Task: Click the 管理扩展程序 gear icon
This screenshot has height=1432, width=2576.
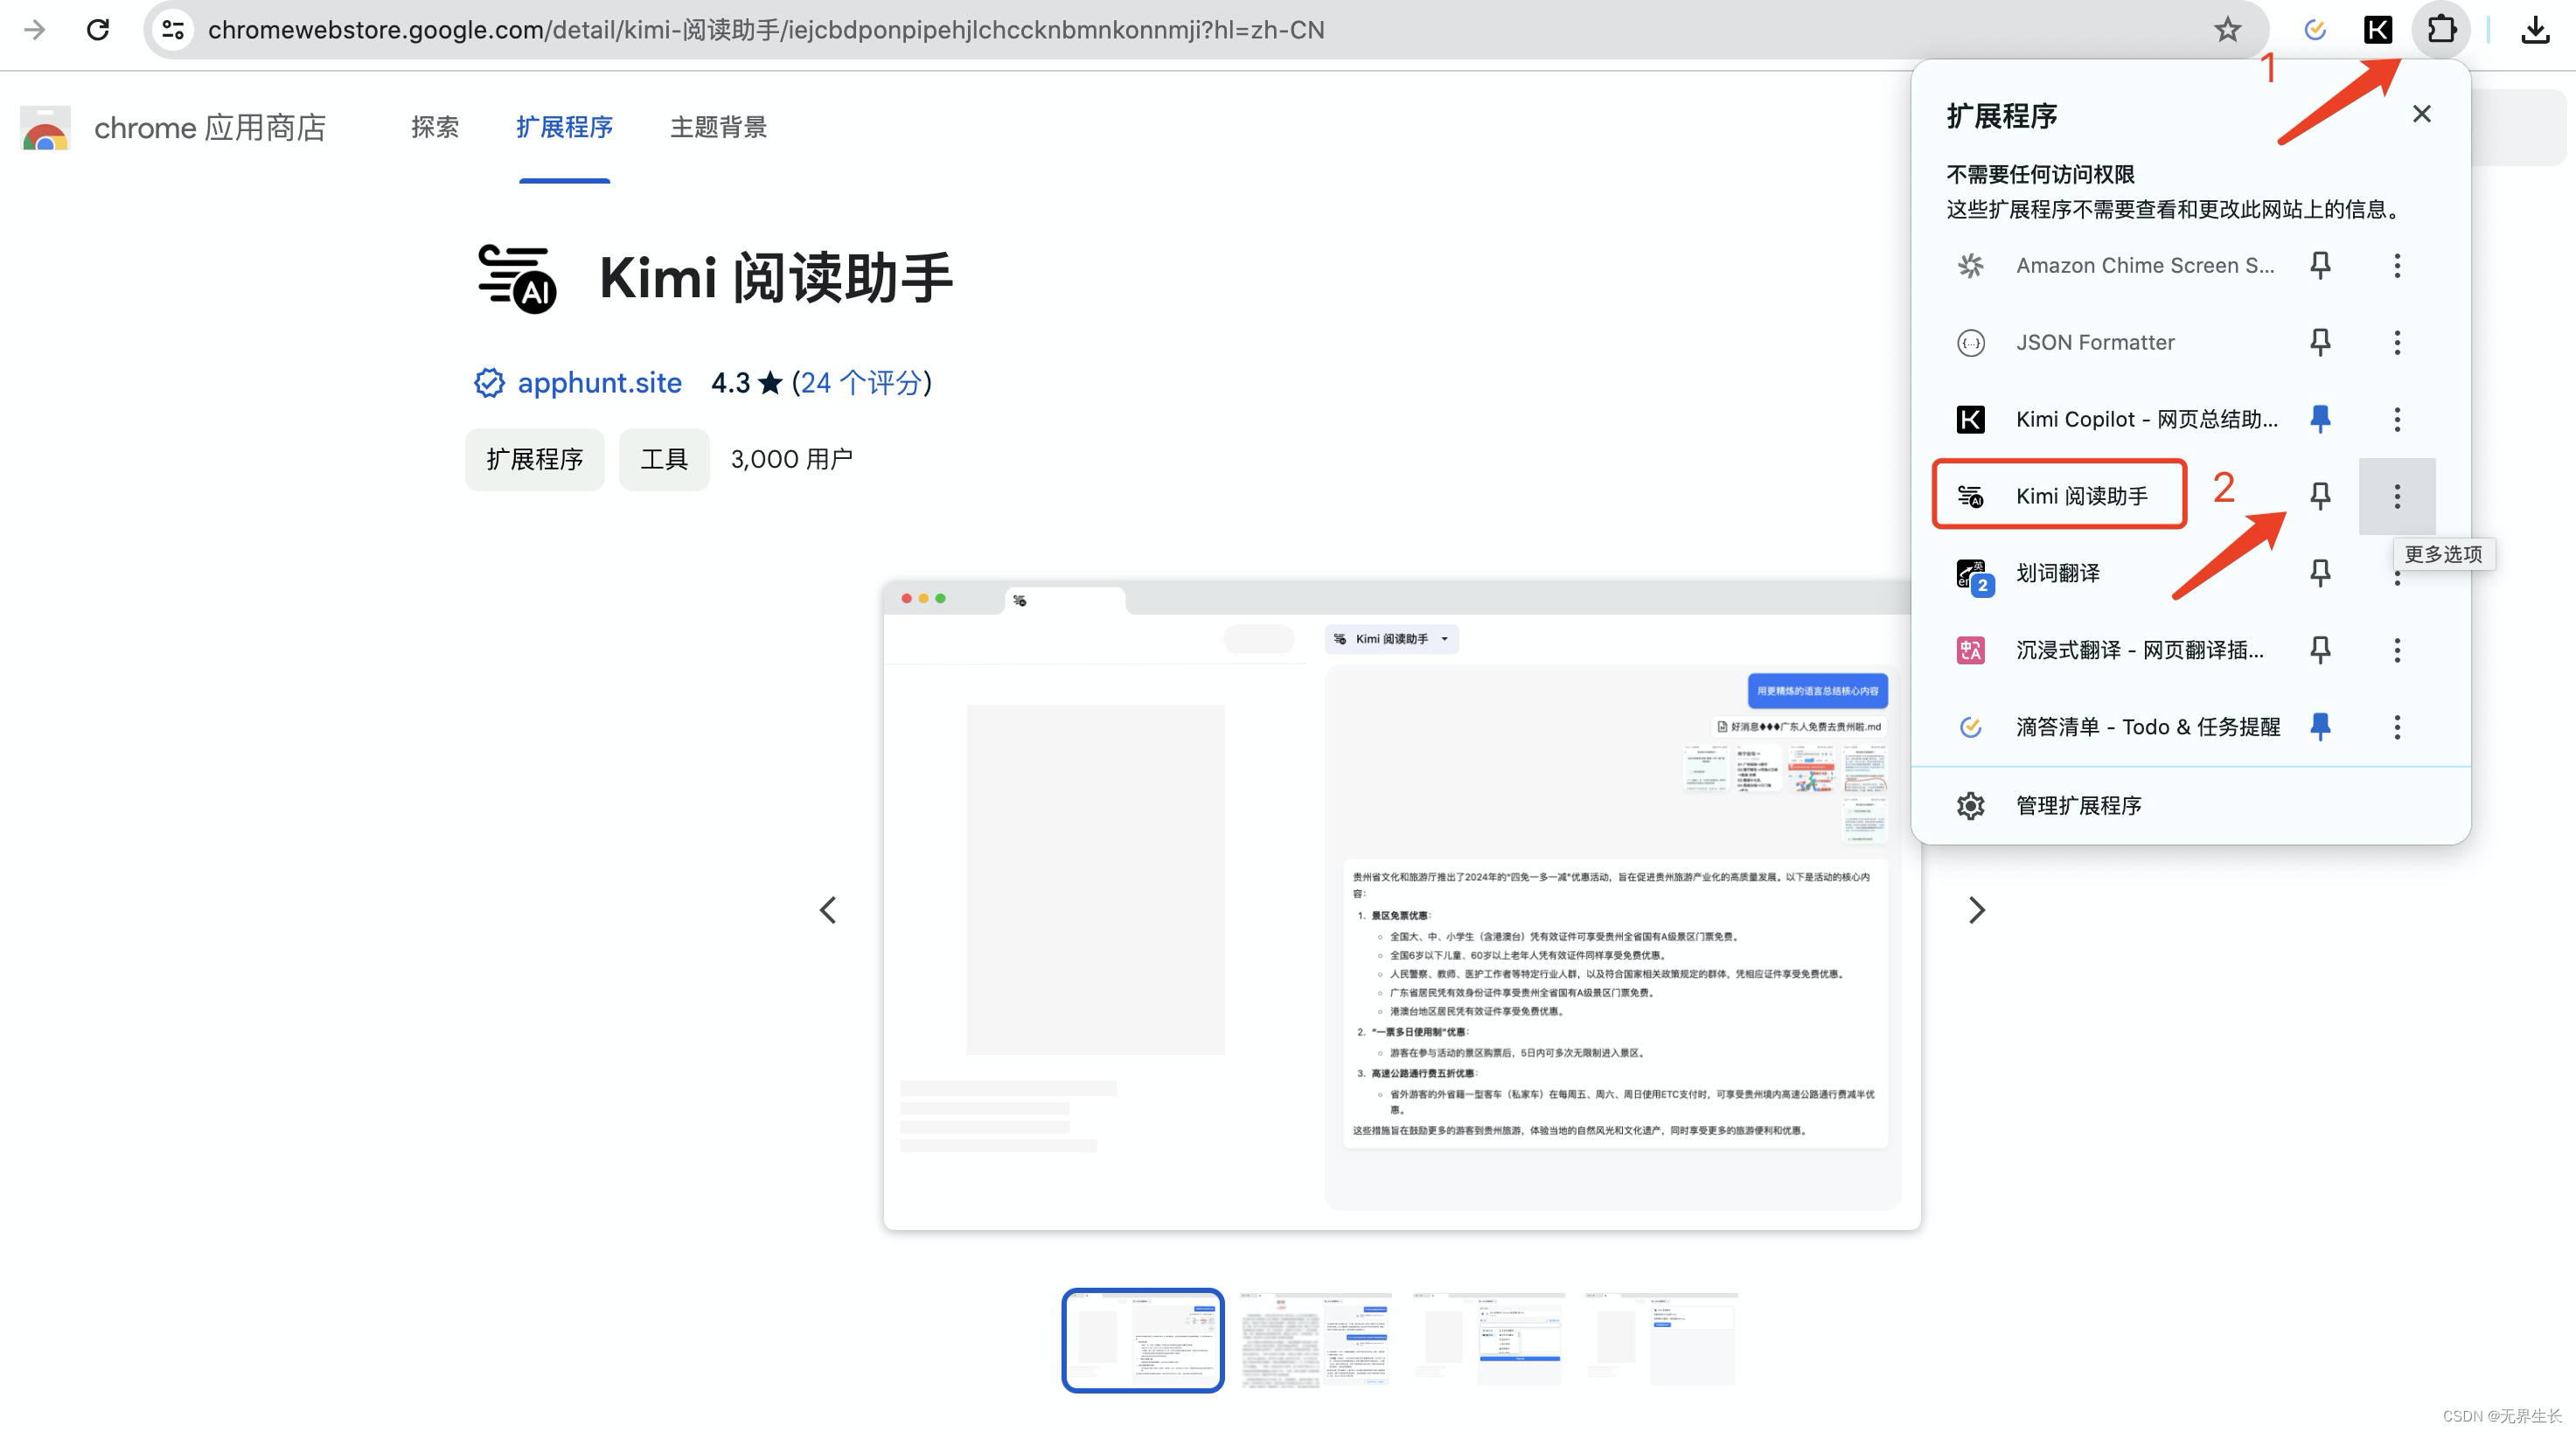Action: (x=1970, y=805)
